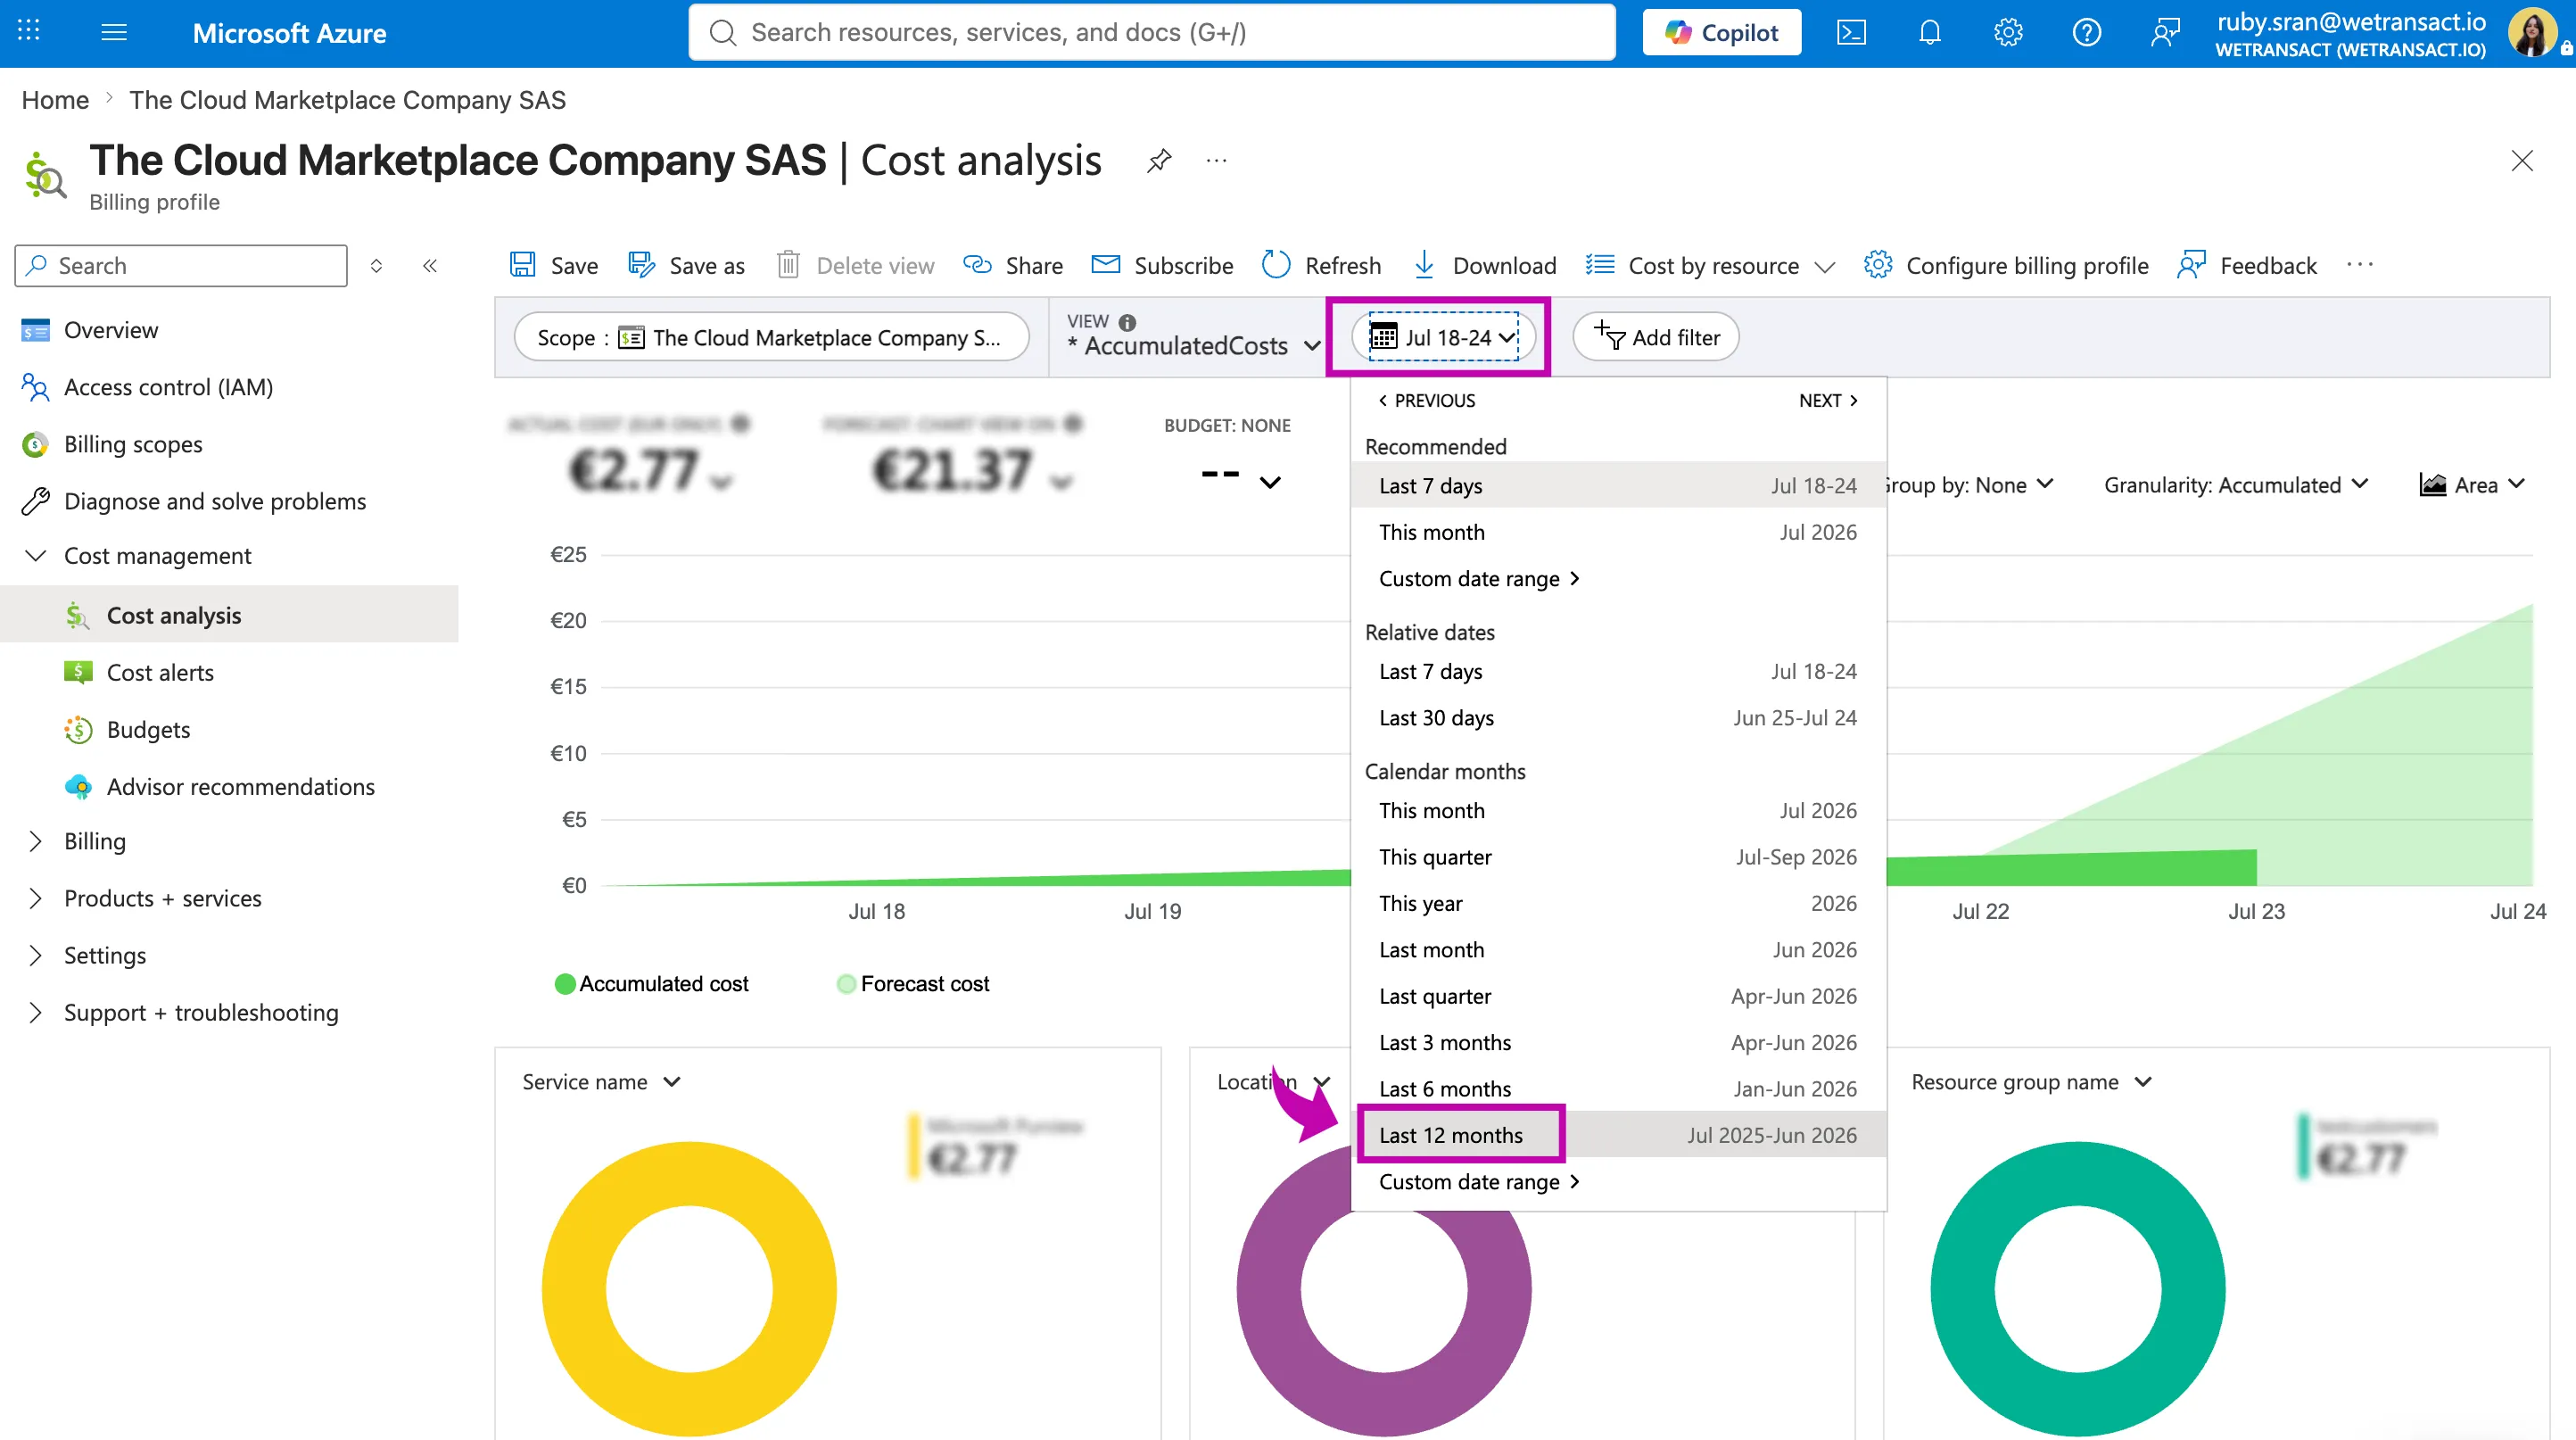The height and width of the screenshot is (1440, 2576).
Task: Open the notifications bell
Action: pos(1929,32)
